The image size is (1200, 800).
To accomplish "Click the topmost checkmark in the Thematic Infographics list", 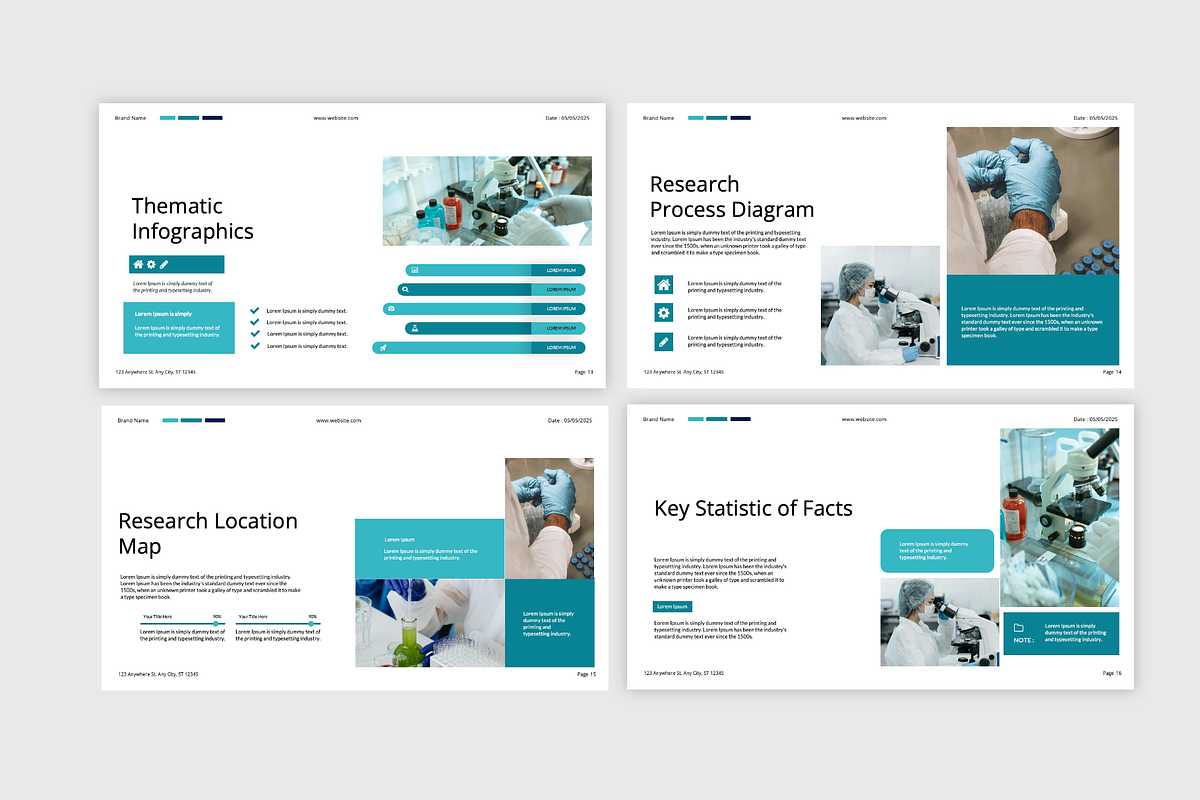I will [255, 311].
